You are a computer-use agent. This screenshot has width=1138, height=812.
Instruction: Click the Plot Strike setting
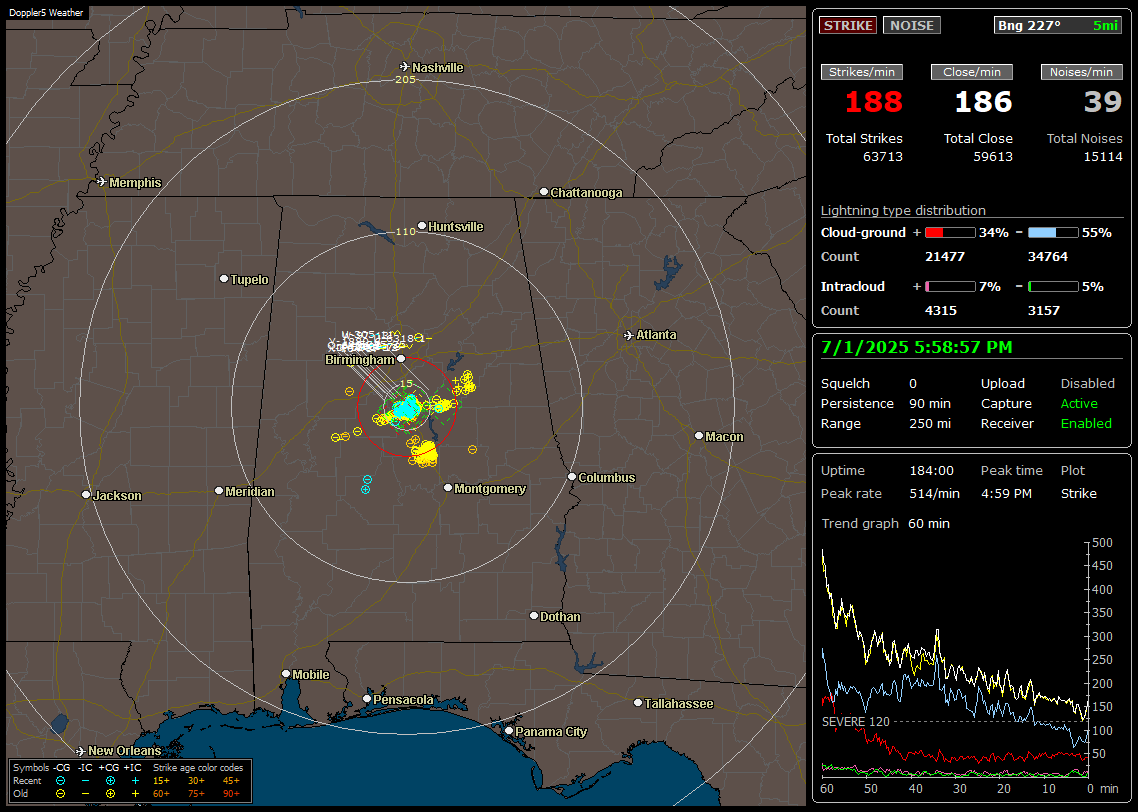1078,493
